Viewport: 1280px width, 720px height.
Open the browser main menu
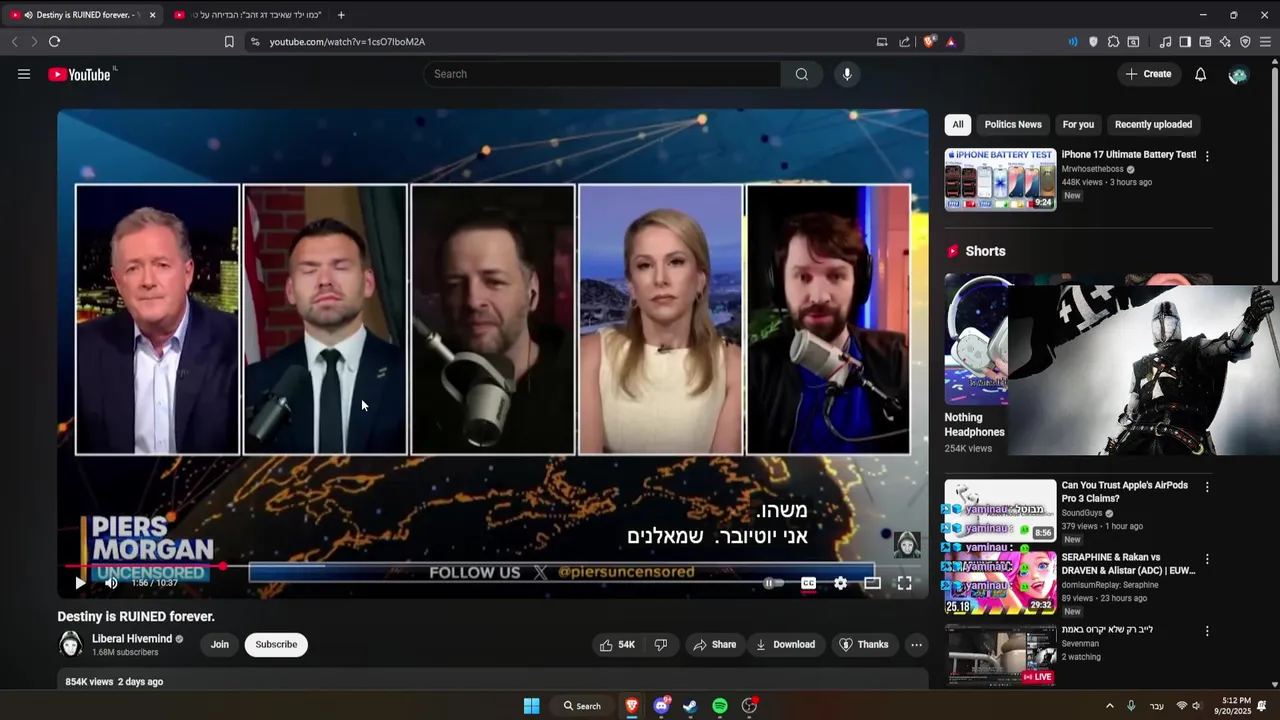pyautogui.click(x=1265, y=42)
